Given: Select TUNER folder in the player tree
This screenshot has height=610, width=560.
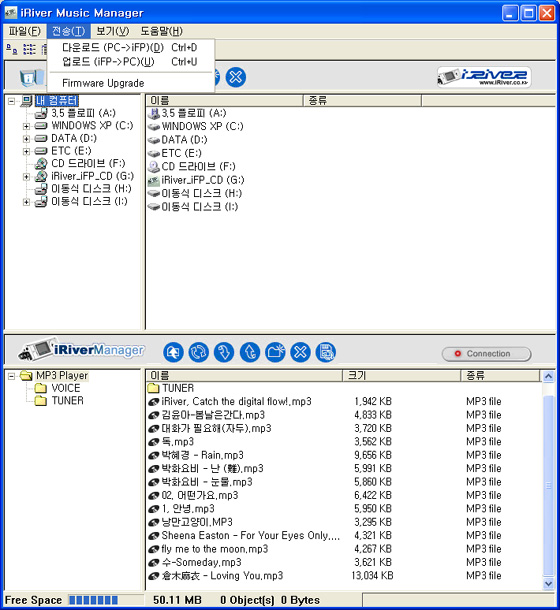Looking at the screenshot, I should (67, 400).
